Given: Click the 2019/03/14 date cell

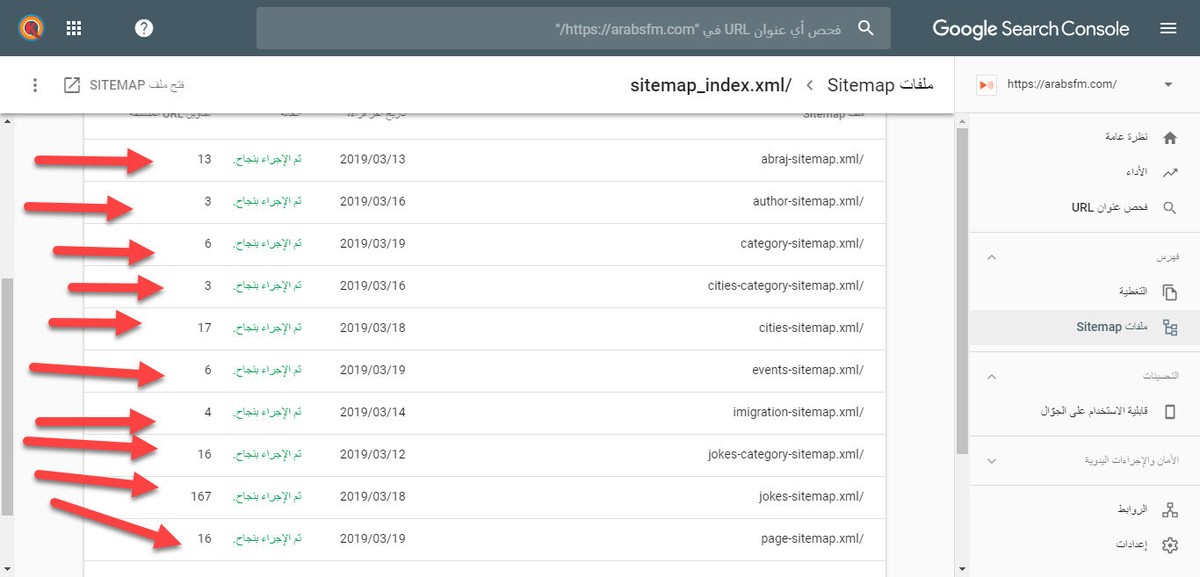Looking at the screenshot, I should click(x=373, y=413).
